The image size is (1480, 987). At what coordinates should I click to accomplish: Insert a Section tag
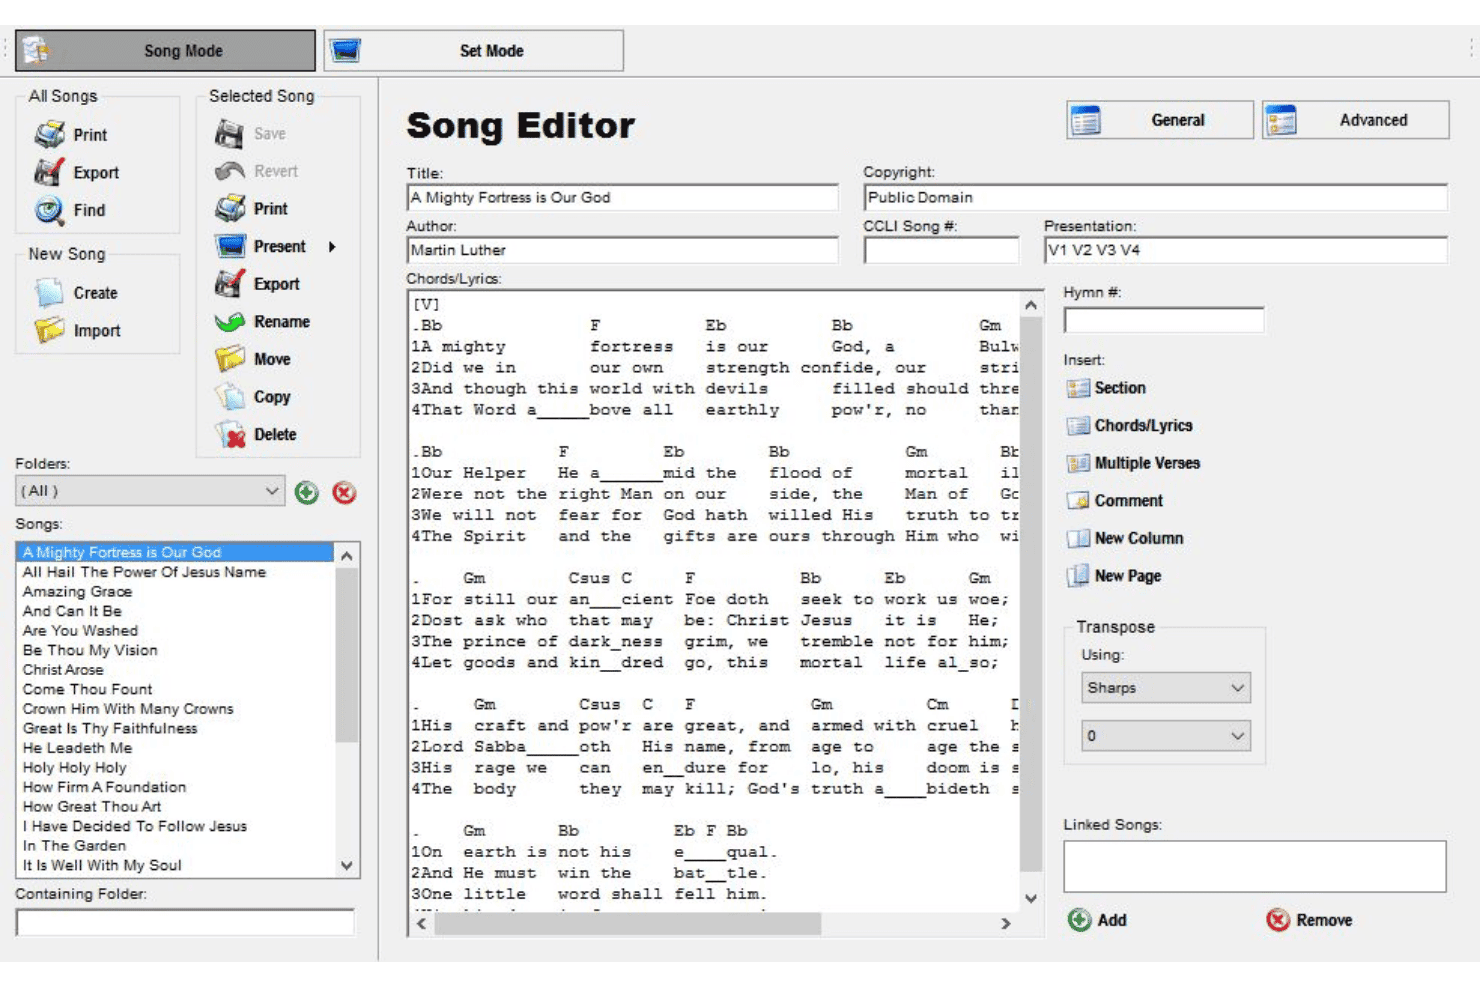click(1106, 388)
